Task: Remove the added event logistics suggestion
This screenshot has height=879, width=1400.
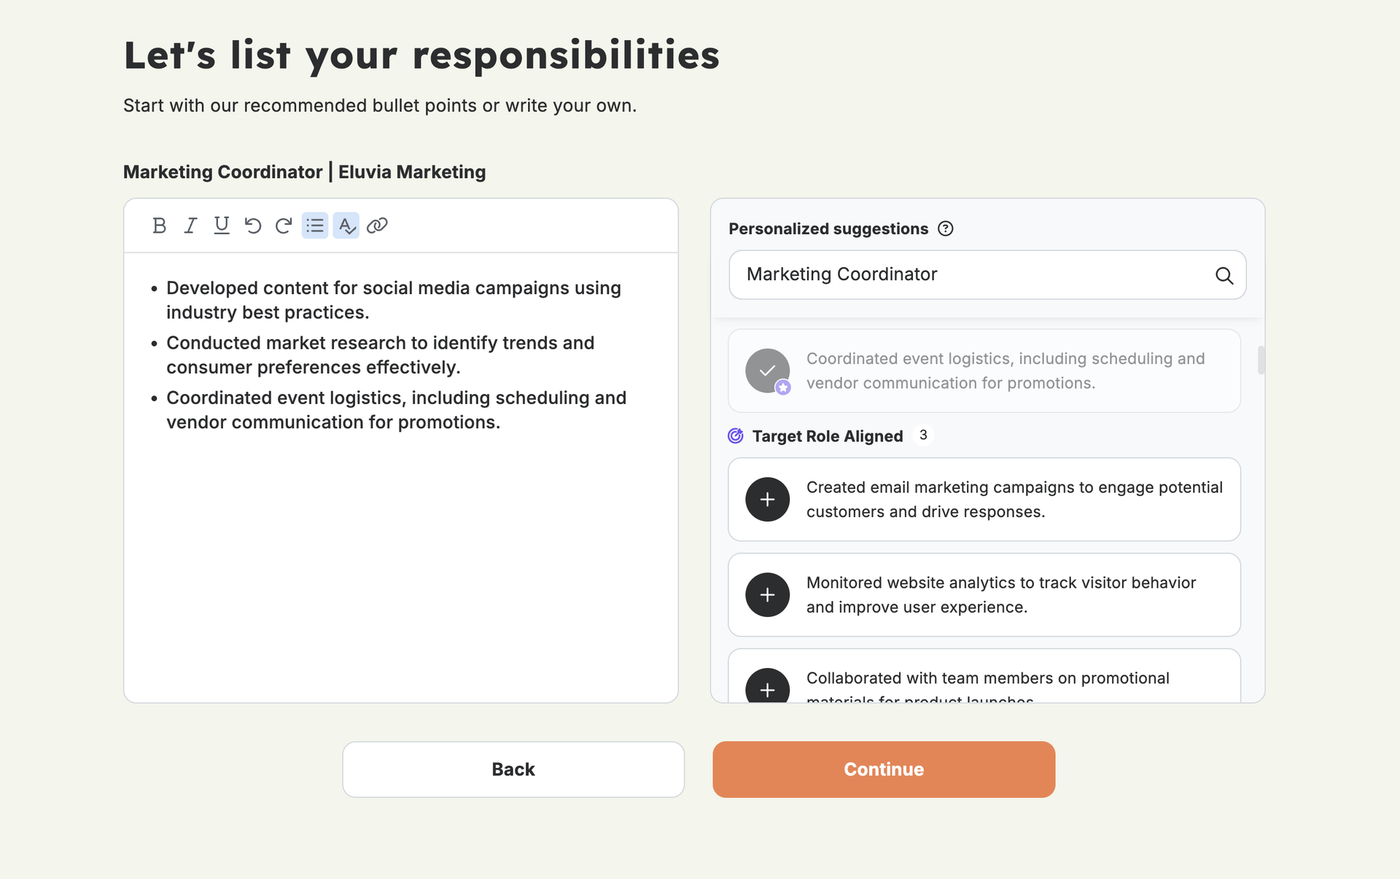Action: (x=768, y=371)
